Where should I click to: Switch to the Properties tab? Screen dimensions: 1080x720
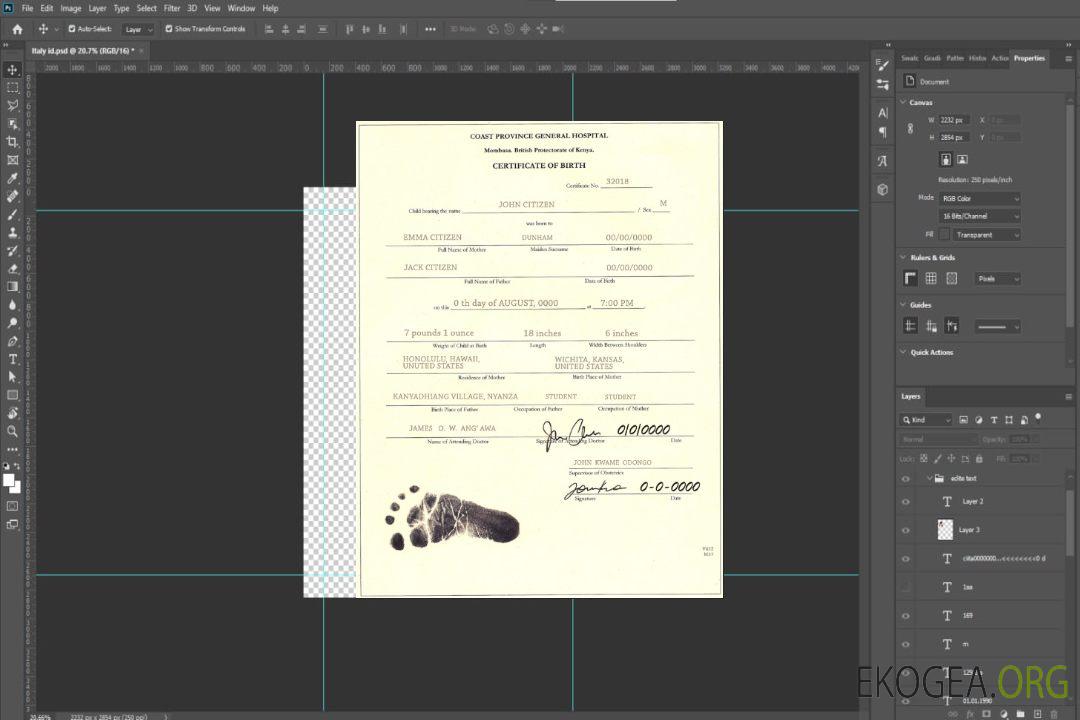point(1029,59)
